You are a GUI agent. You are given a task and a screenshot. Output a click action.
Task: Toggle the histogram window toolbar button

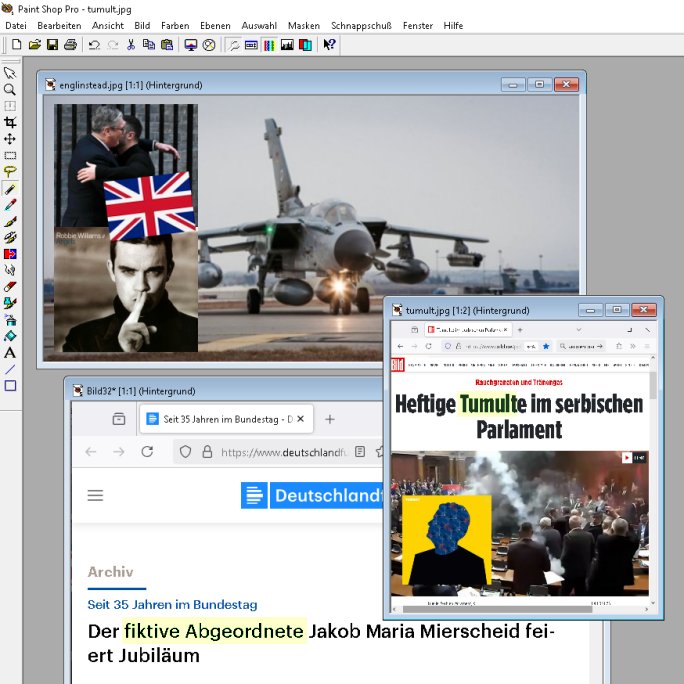click(287, 45)
